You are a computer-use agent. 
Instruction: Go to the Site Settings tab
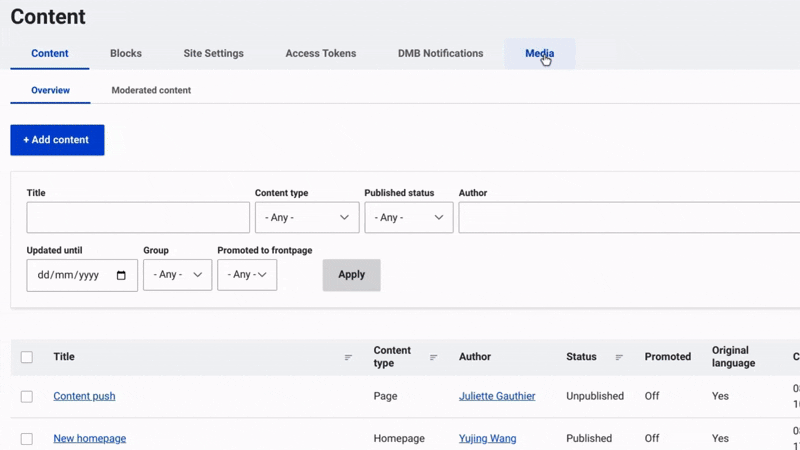pos(213,54)
